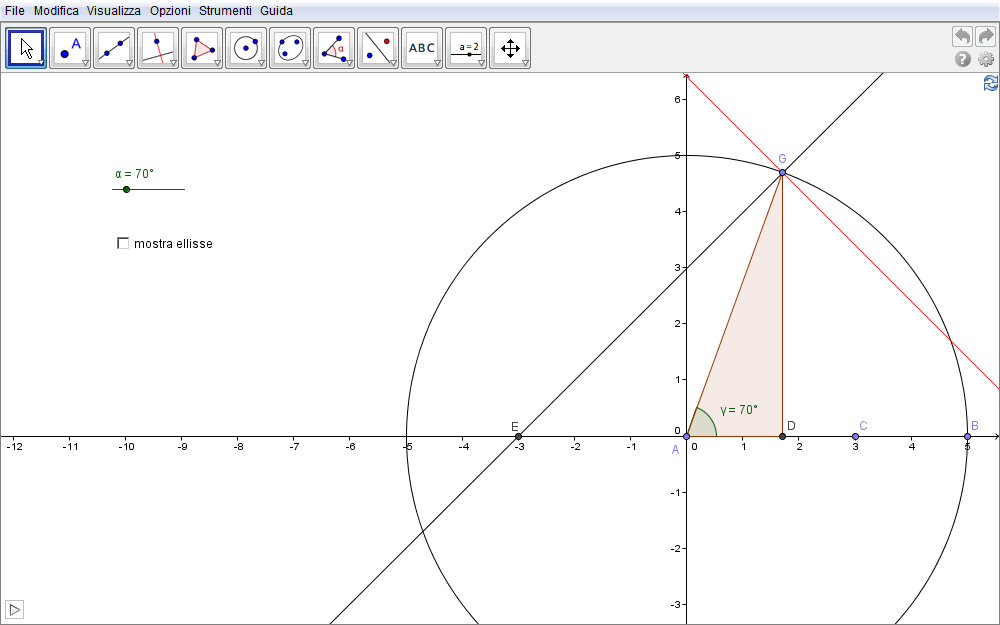Select point G on the circle
Image resolution: width=1000 pixels, height=625 pixels.
[782, 173]
